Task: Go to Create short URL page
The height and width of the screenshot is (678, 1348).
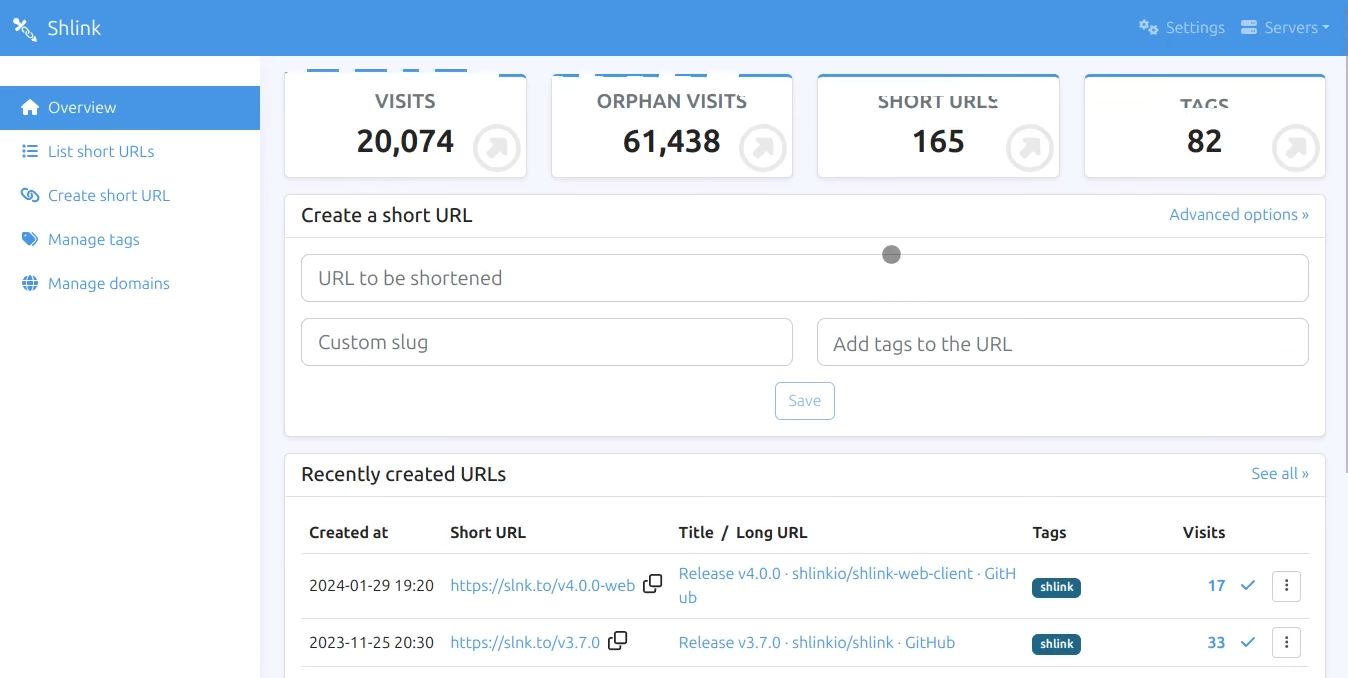Action: click(130, 196)
